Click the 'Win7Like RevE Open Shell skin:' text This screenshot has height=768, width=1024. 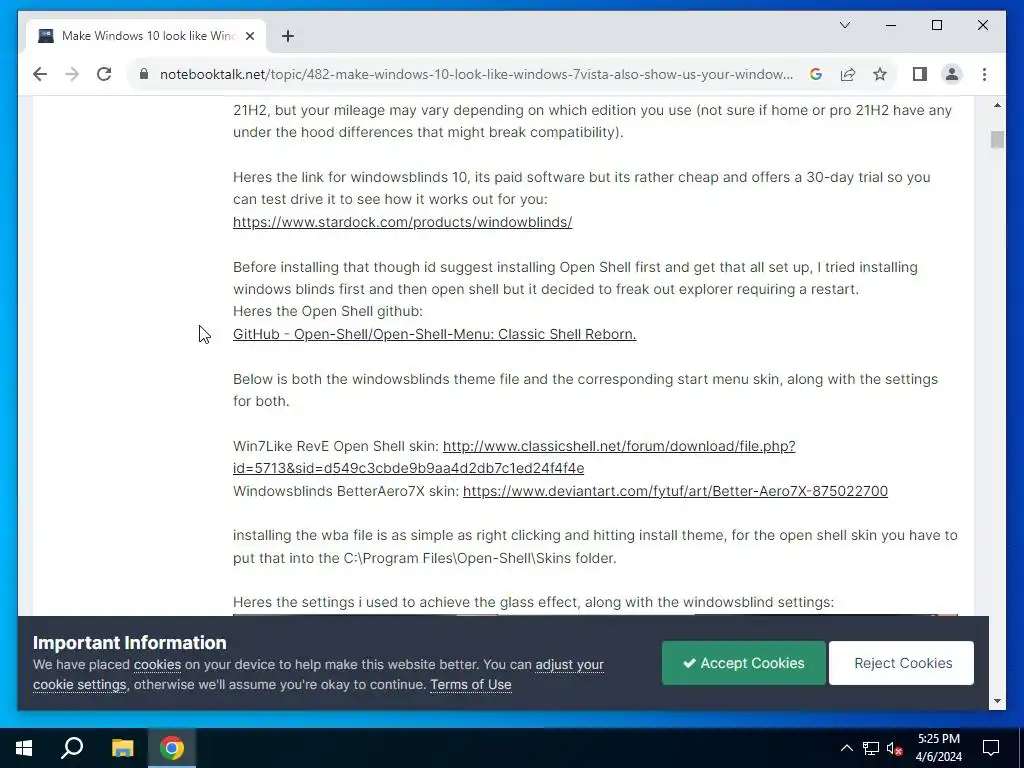[336, 446]
